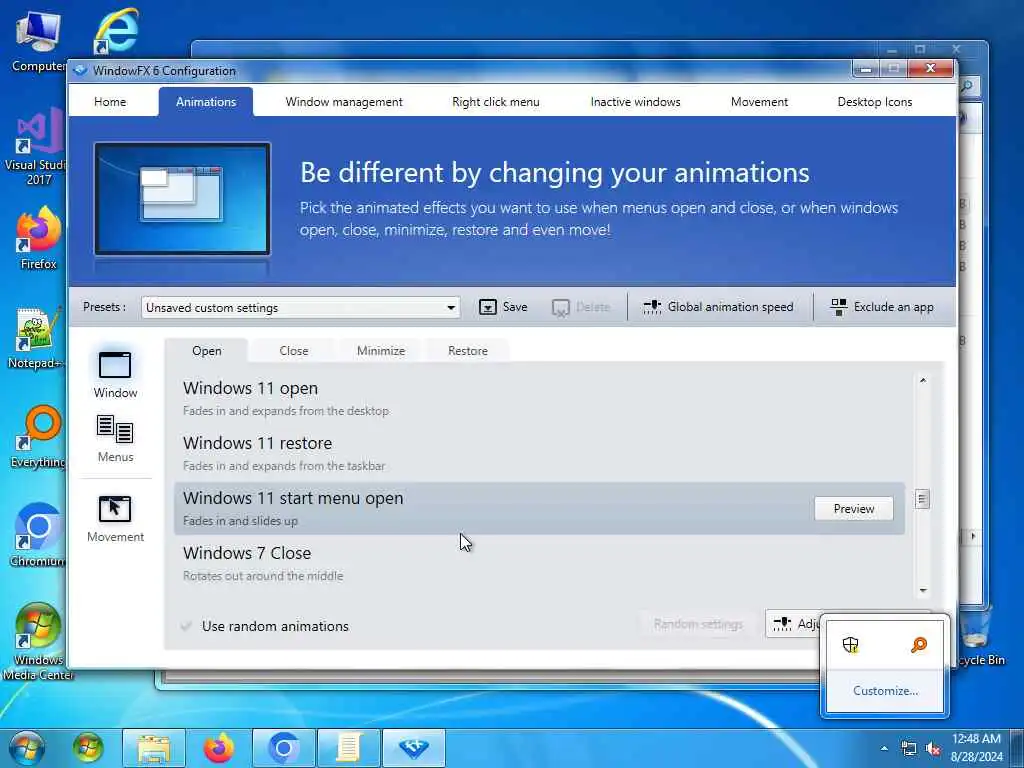Select the Internet Explorer desktop shortcut
This screenshot has height=768, width=1024.
(x=117, y=31)
